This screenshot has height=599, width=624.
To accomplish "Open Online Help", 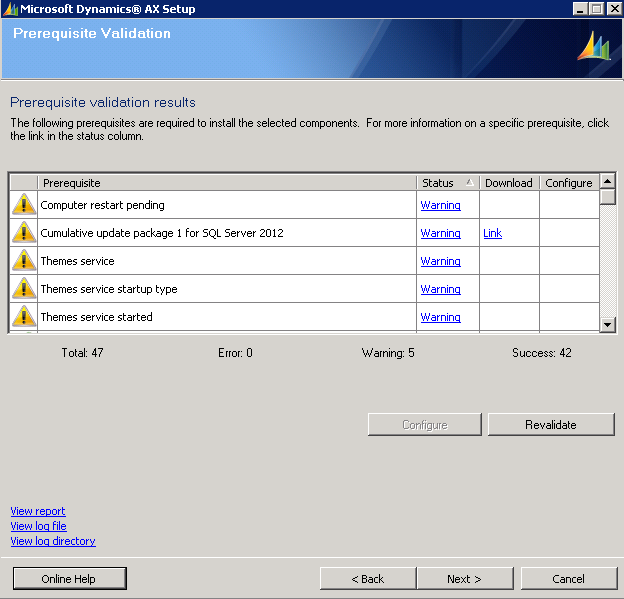I will point(70,578).
